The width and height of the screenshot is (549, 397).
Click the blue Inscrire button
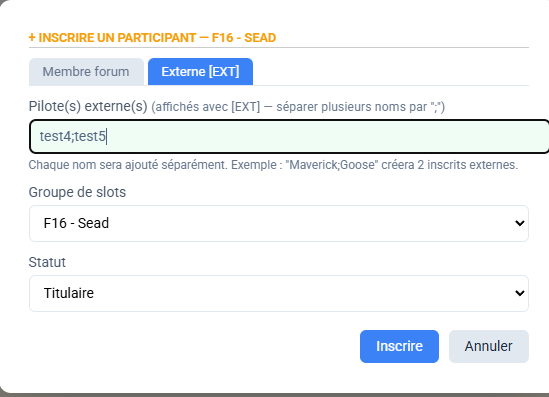click(399, 346)
